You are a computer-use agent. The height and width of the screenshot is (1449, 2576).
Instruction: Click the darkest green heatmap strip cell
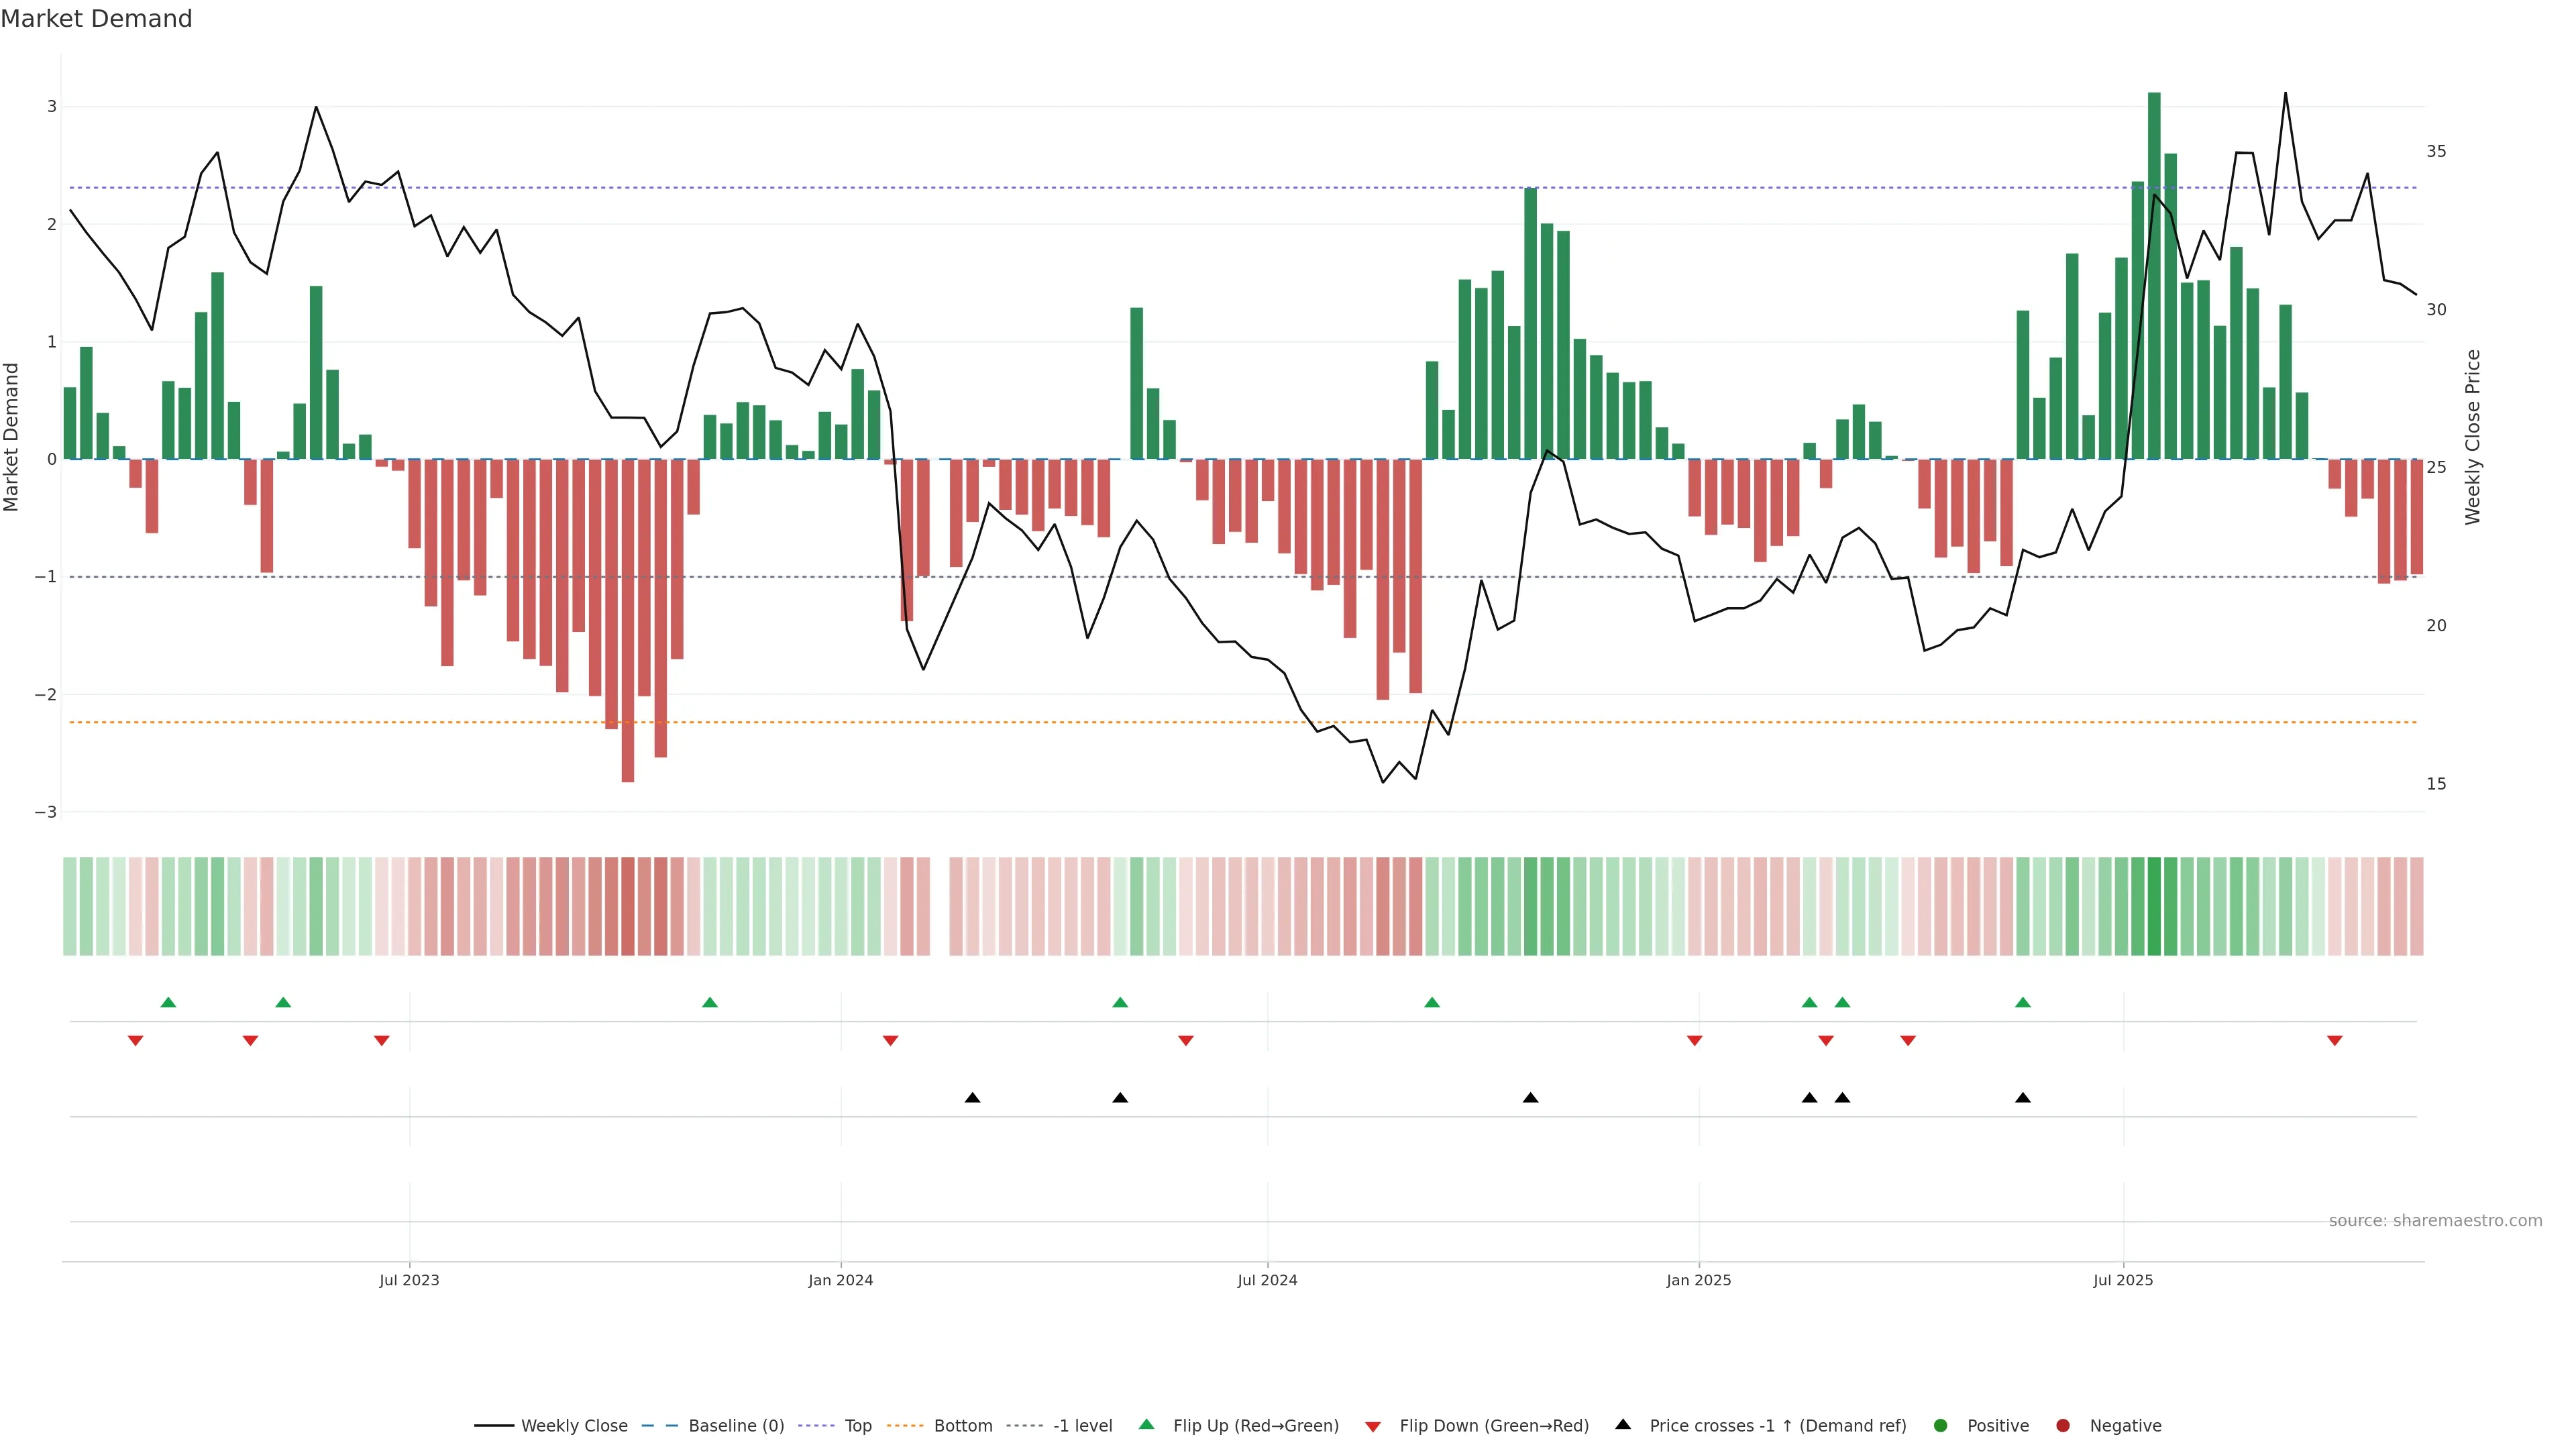[x=2154, y=906]
